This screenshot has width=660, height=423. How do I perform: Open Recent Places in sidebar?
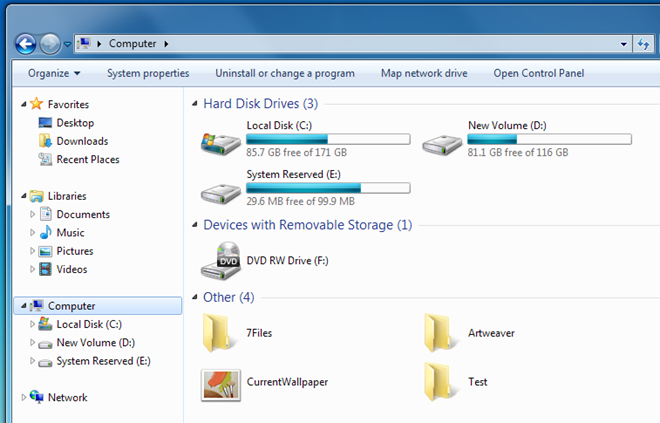coord(88,160)
